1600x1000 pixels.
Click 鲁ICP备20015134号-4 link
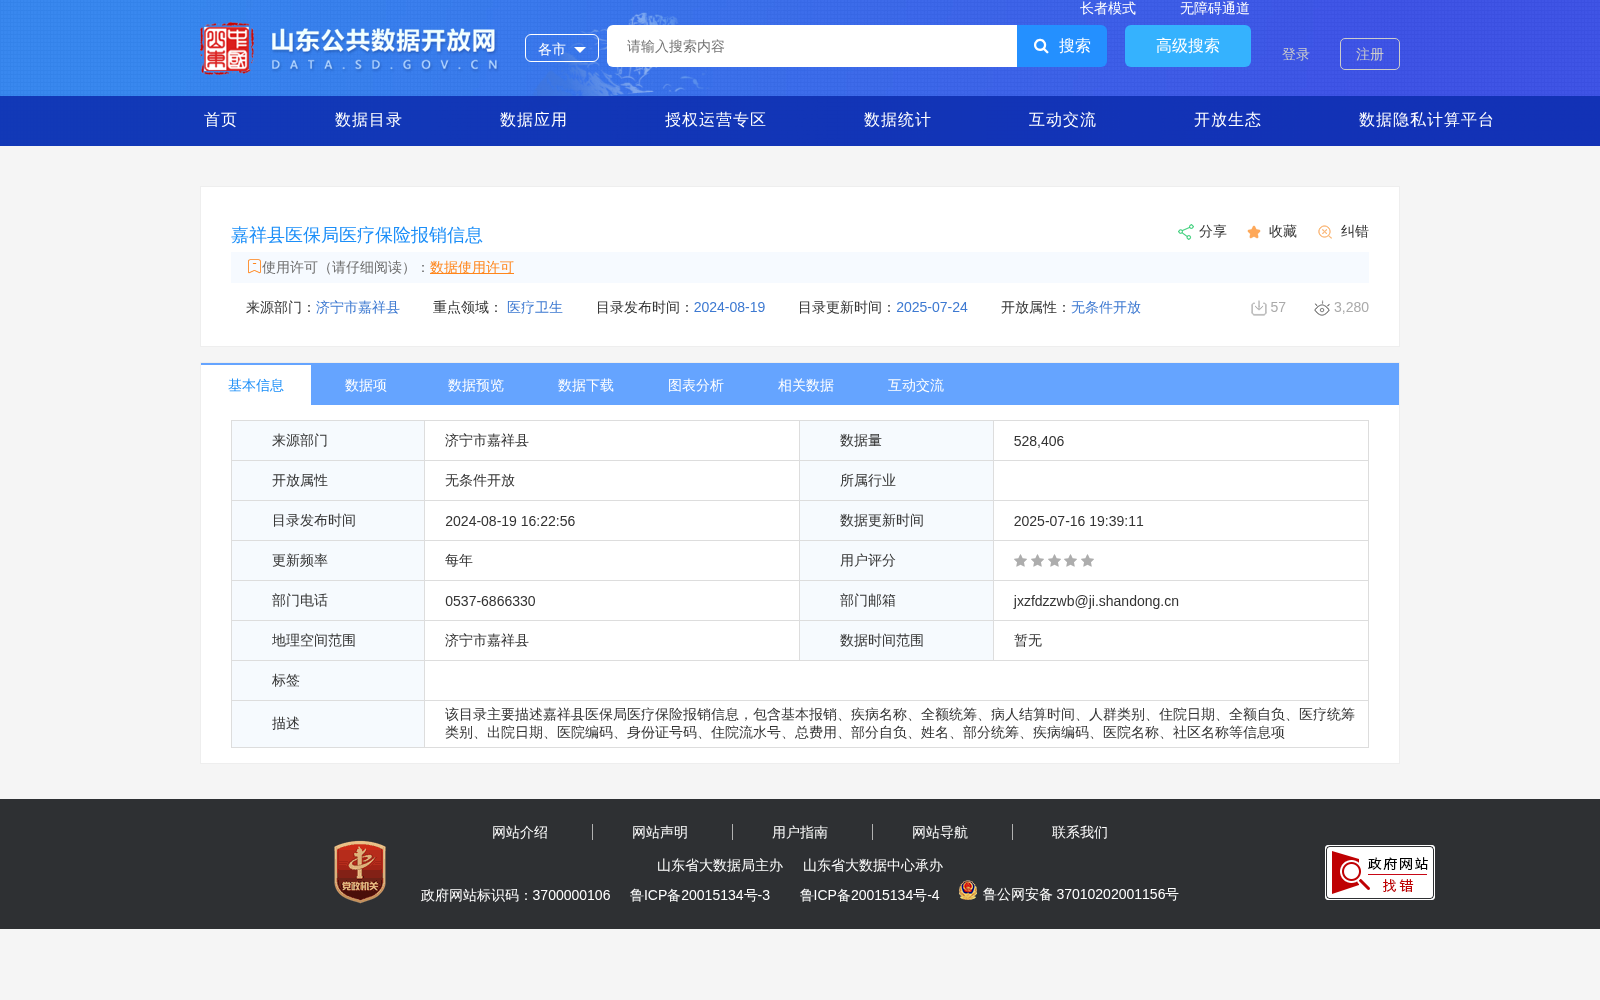tap(870, 895)
